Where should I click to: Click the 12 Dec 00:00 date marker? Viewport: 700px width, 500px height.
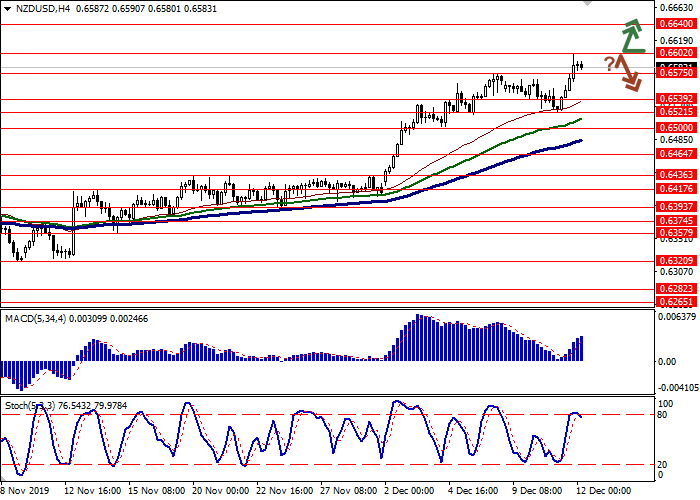[607, 491]
